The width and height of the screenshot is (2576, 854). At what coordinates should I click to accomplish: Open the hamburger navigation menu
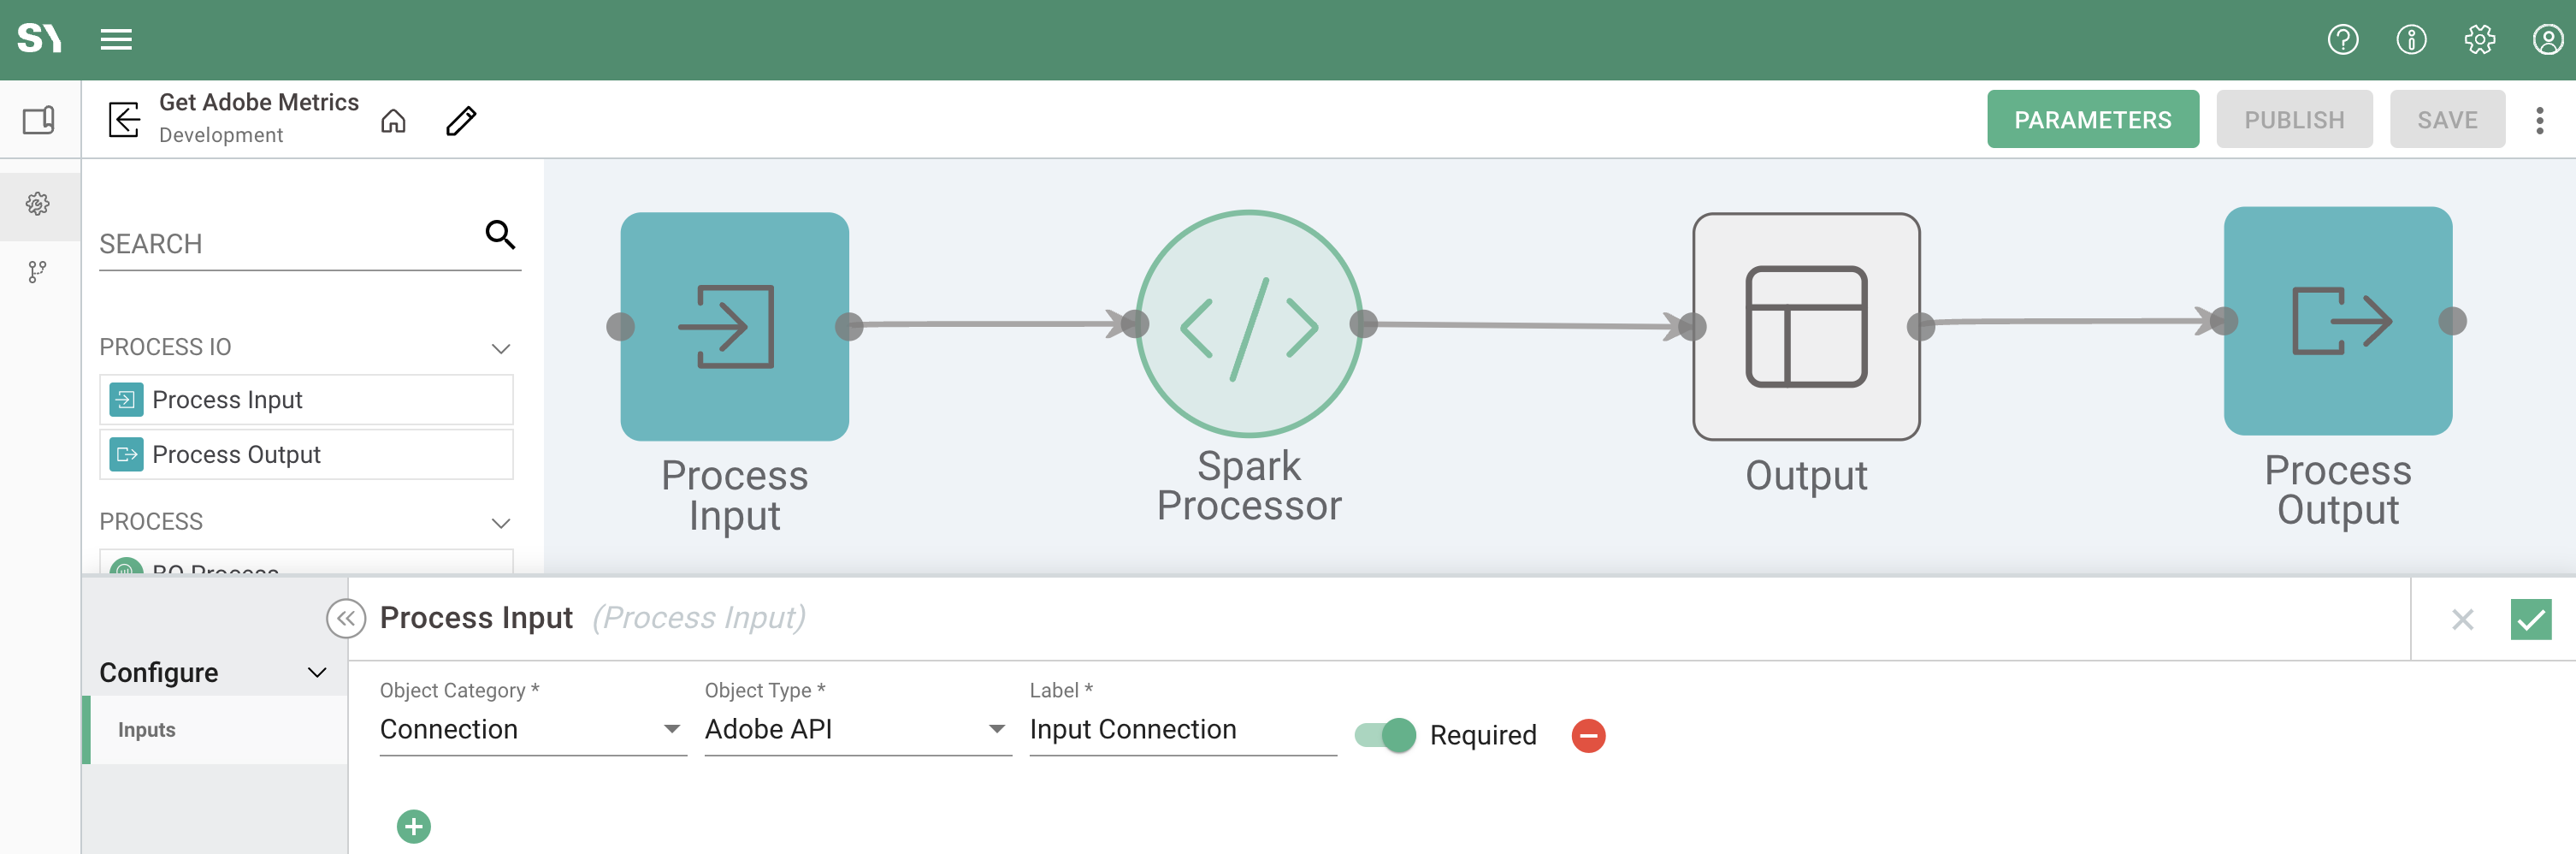pos(116,40)
